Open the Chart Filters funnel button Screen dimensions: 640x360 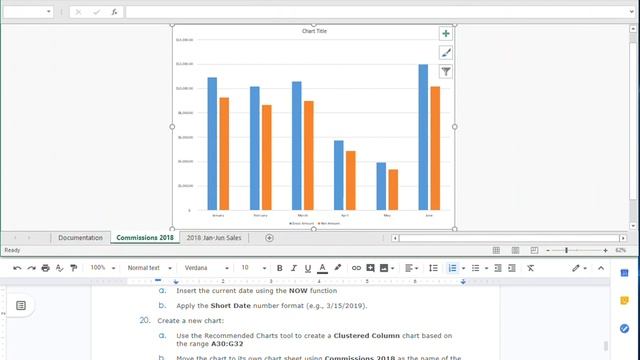446,71
